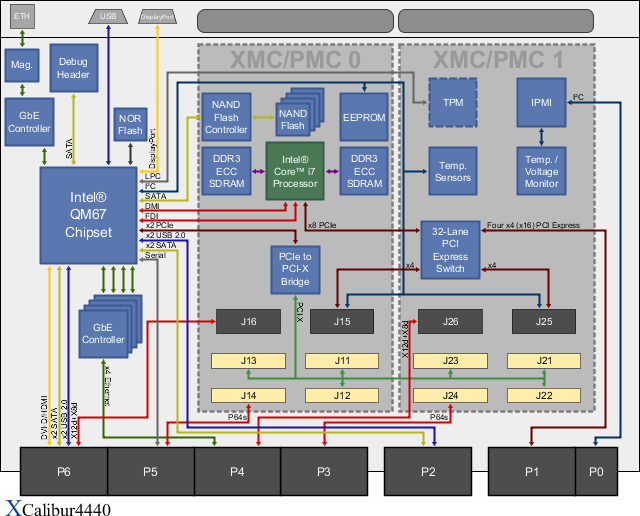Click the J25 connector
Screen dimensions: 640x516
pos(544,321)
